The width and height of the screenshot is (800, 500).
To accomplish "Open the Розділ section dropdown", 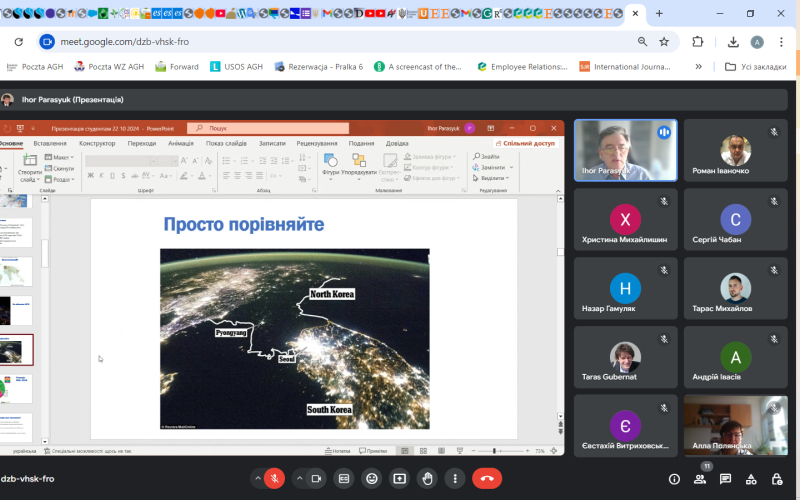I will [59, 180].
